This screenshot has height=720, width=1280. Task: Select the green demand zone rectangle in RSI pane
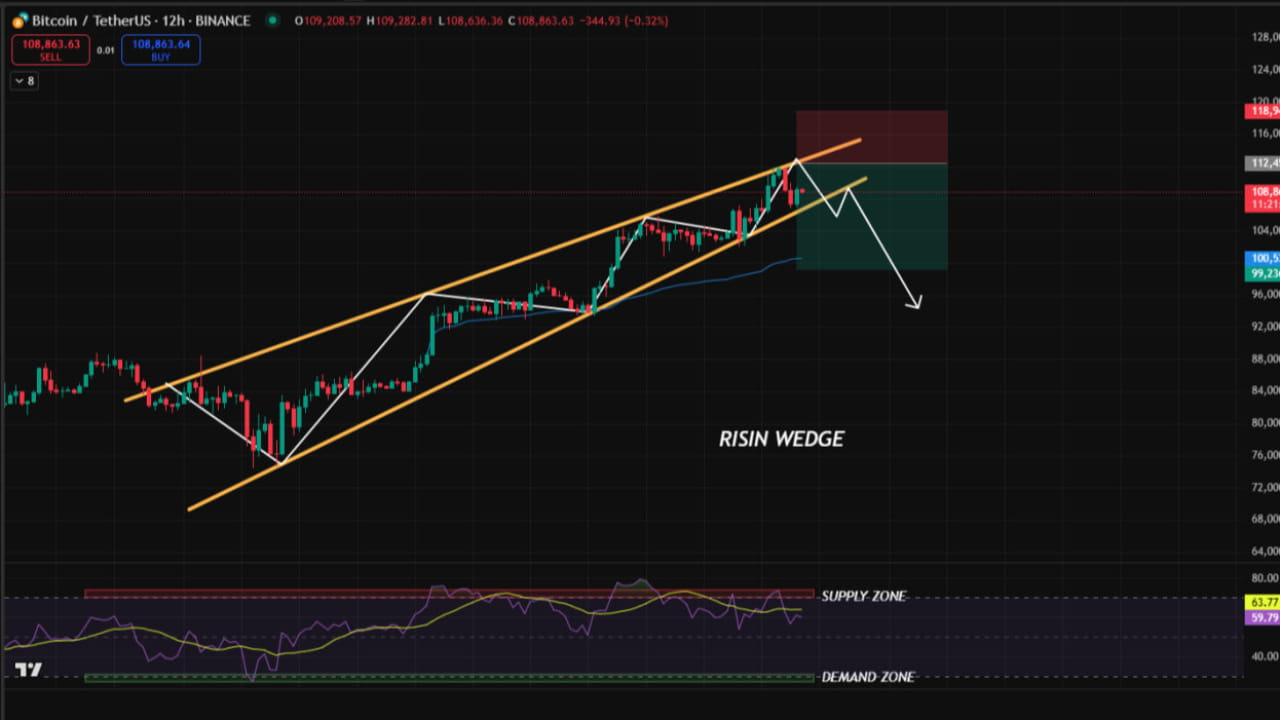[449, 678]
